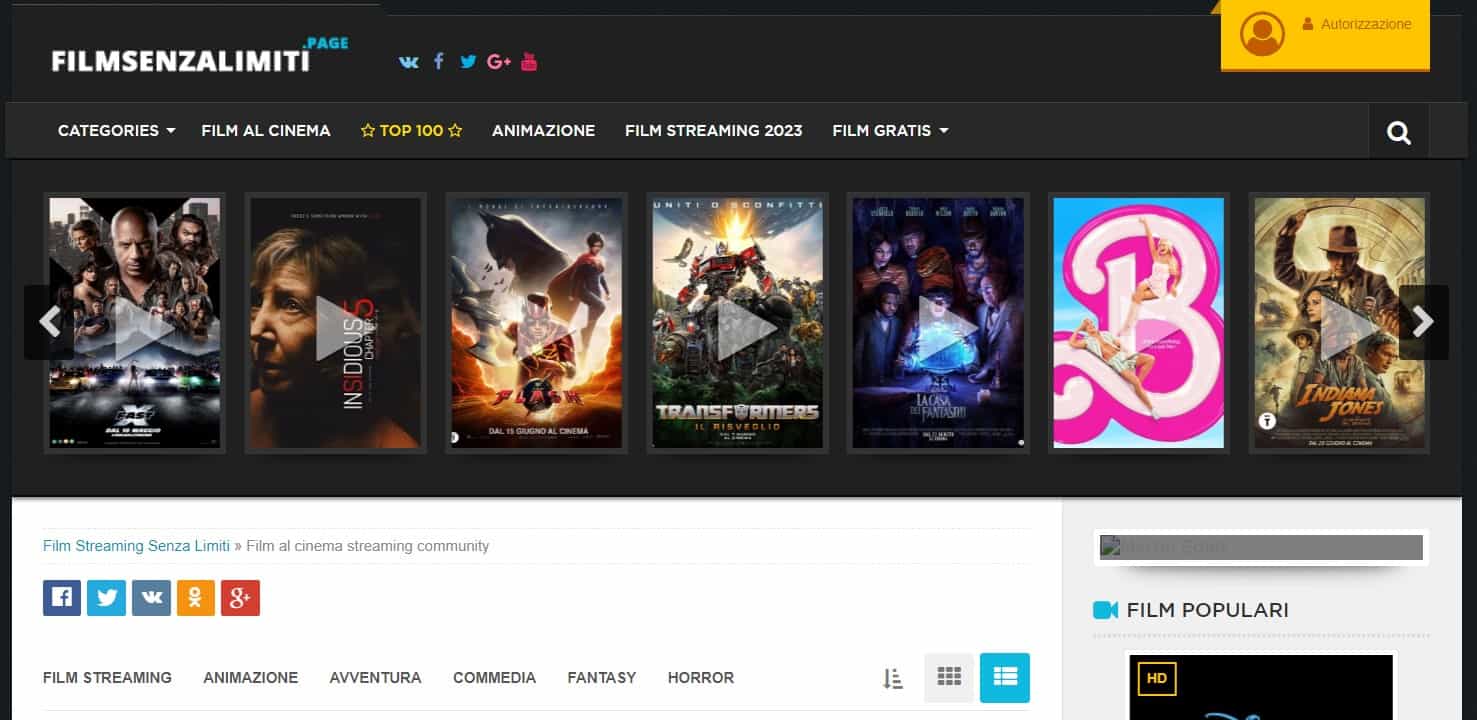Go to next carousel slide
This screenshot has height=720, width=1477.
[1424, 322]
